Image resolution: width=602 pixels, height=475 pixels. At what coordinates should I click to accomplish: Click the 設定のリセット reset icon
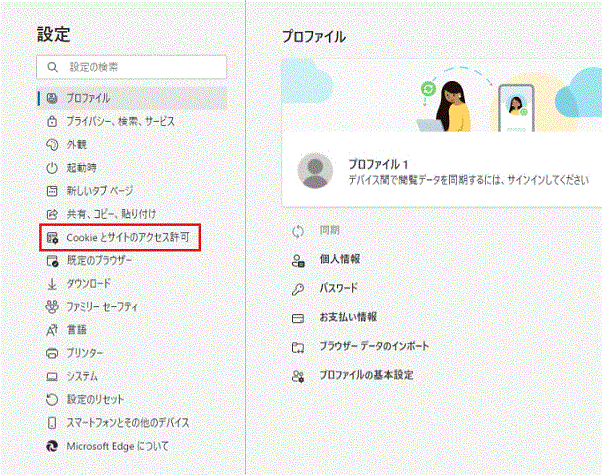click(x=52, y=400)
